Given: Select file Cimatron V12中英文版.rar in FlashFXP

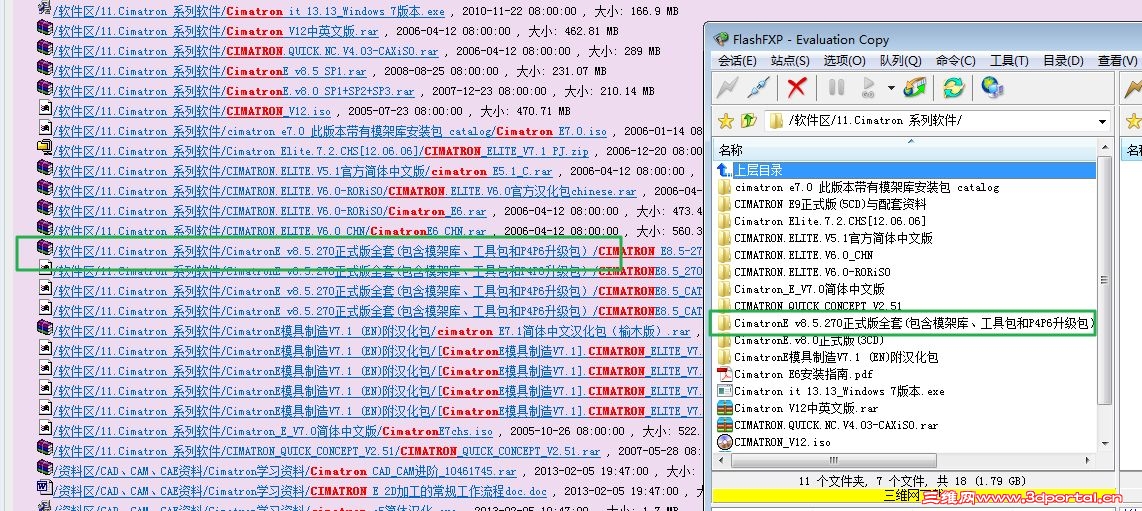Looking at the screenshot, I should pos(806,408).
